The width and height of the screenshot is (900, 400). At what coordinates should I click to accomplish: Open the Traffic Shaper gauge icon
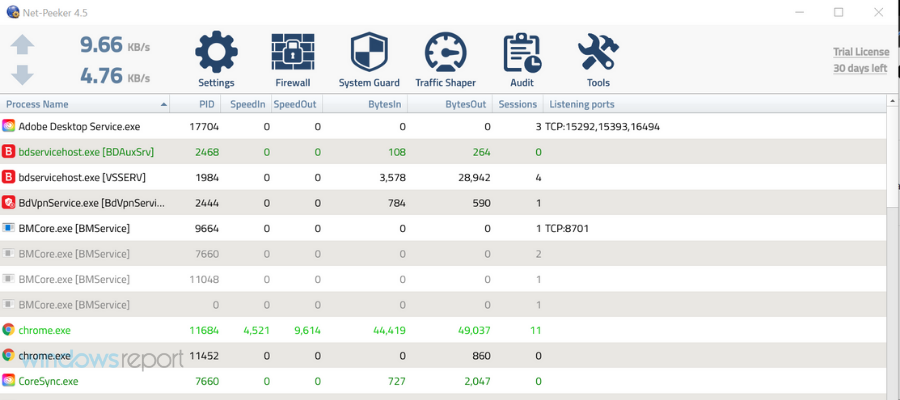point(446,53)
